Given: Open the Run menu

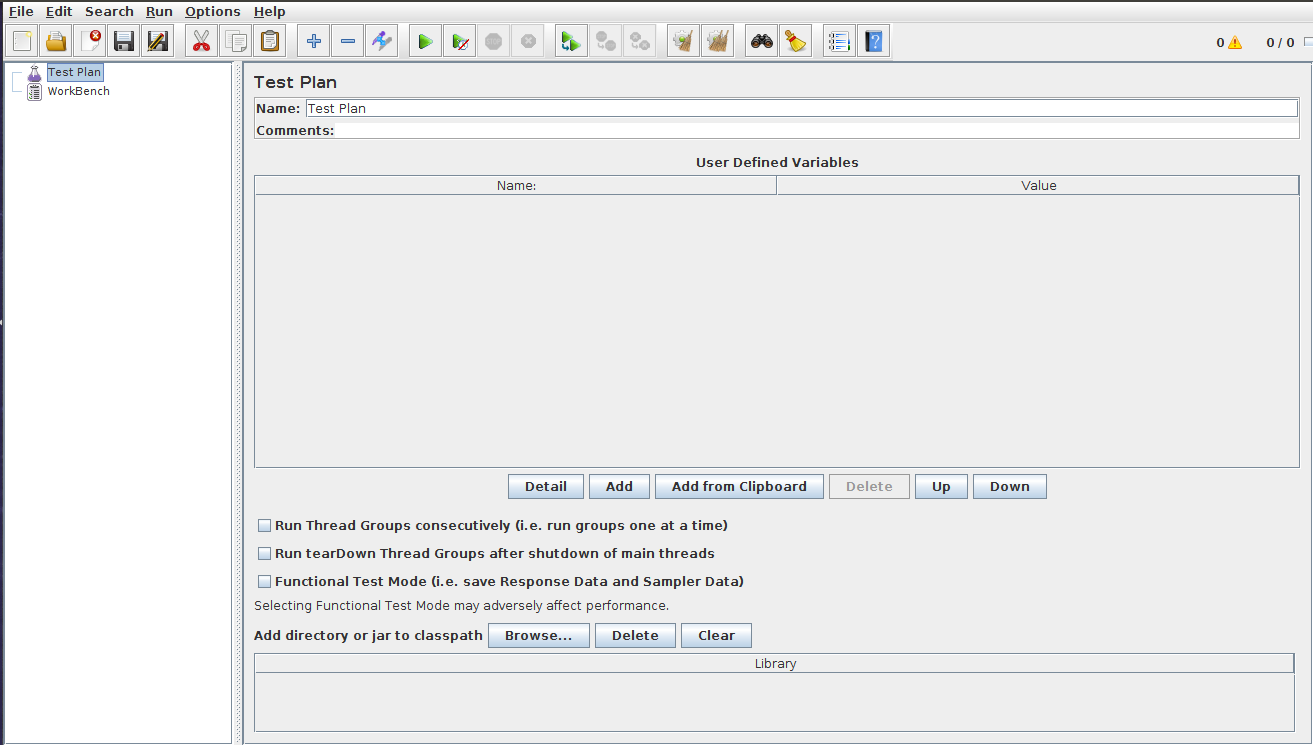Looking at the screenshot, I should (x=159, y=11).
